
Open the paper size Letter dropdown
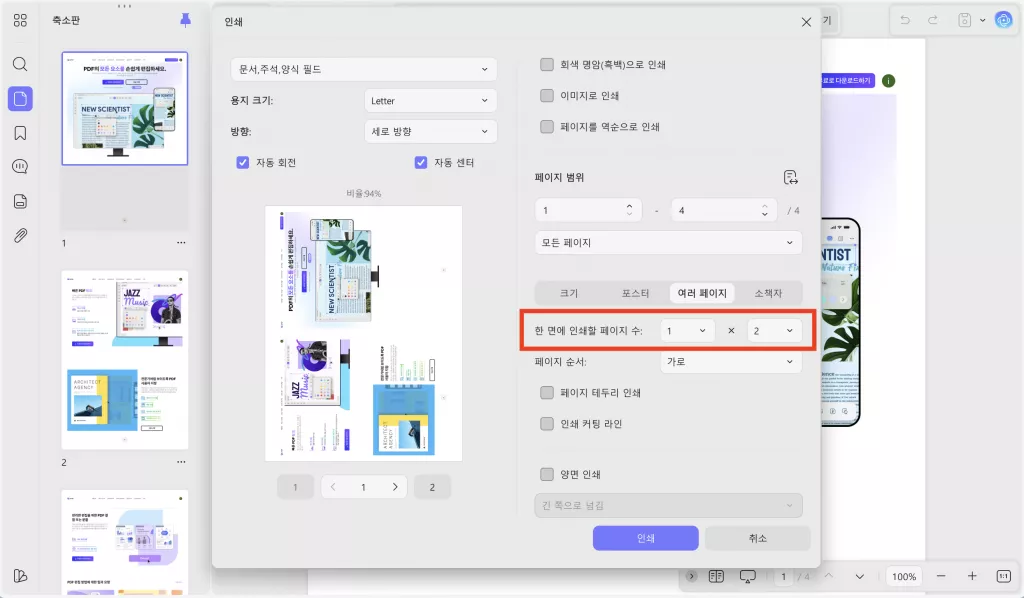430,100
